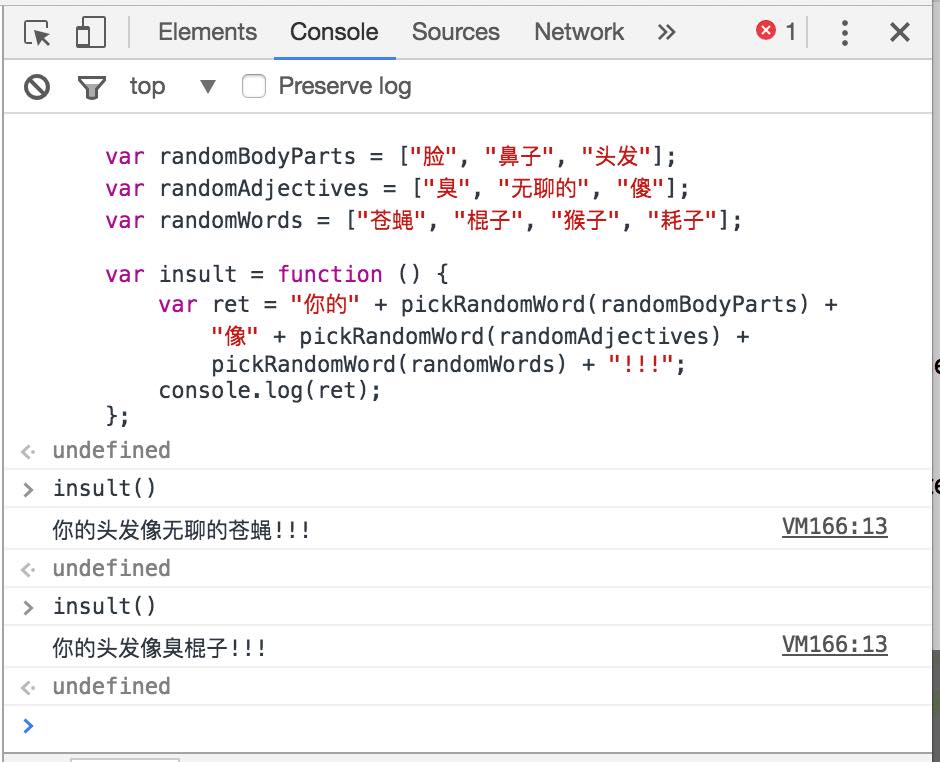The height and width of the screenshot is (762, 940).
Task: Open the top frame context dropdown
Action: pos(175,86)
